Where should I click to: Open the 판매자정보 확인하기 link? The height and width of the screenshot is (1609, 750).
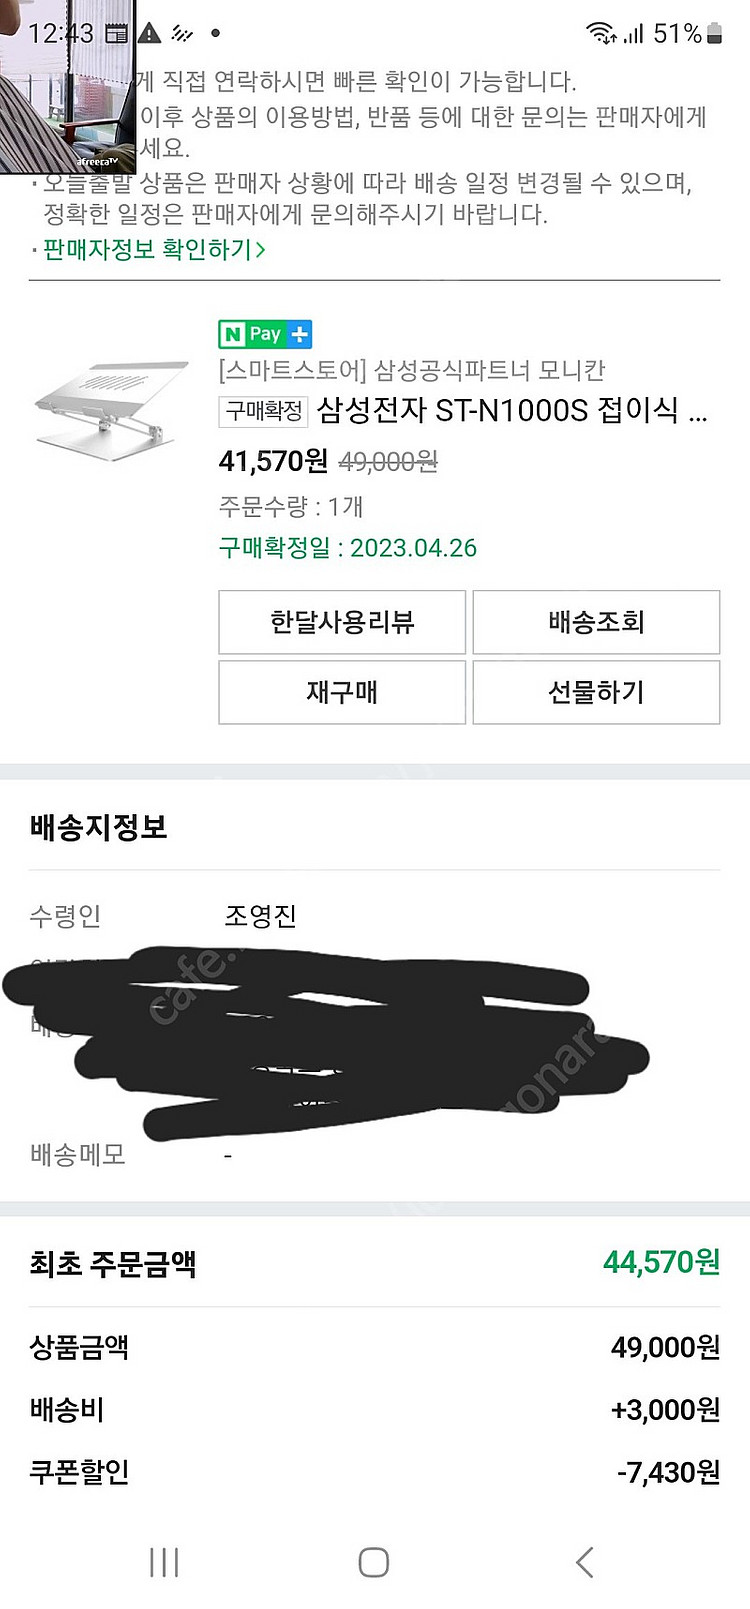[x=154, y=249]
